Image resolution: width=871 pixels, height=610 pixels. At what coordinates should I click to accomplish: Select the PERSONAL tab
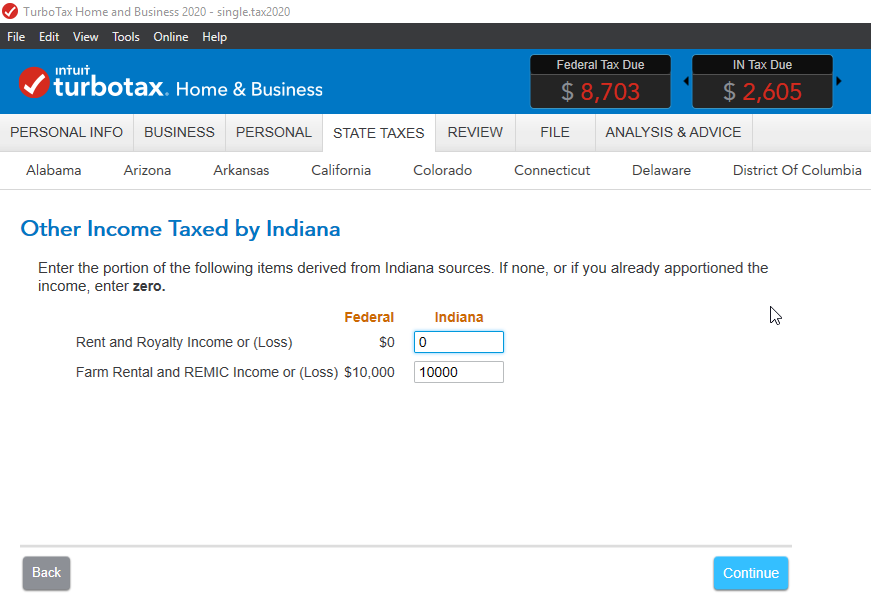coord(274,132)
